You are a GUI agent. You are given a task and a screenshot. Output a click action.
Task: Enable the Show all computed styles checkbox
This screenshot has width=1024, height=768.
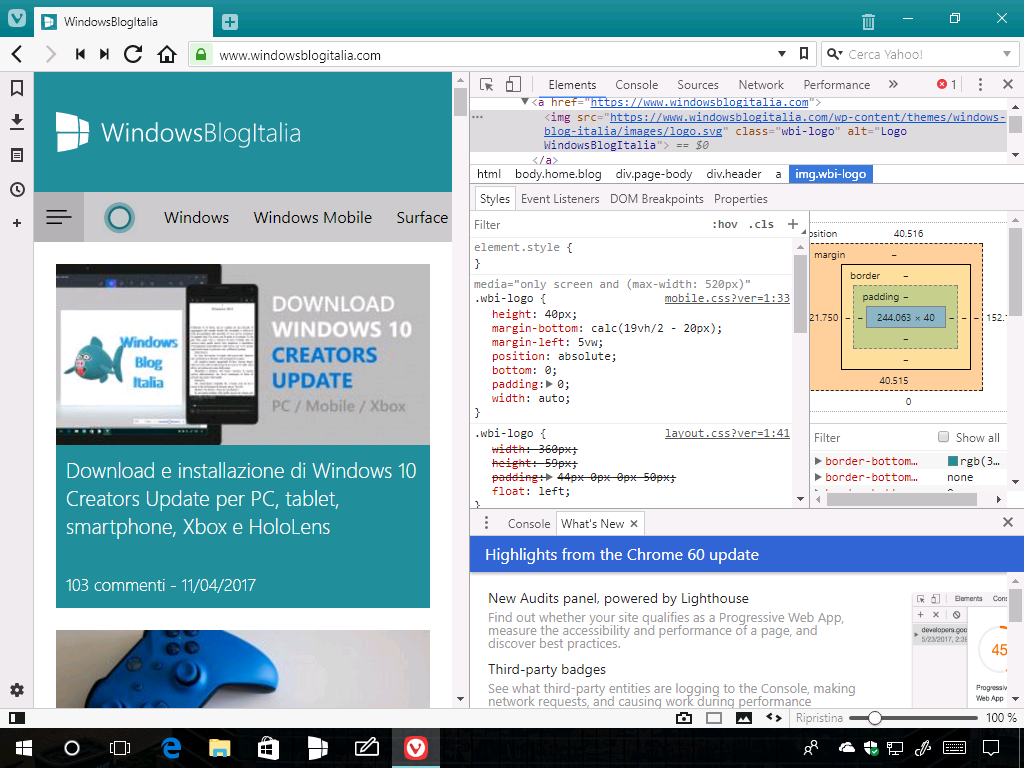coord(943,437)
